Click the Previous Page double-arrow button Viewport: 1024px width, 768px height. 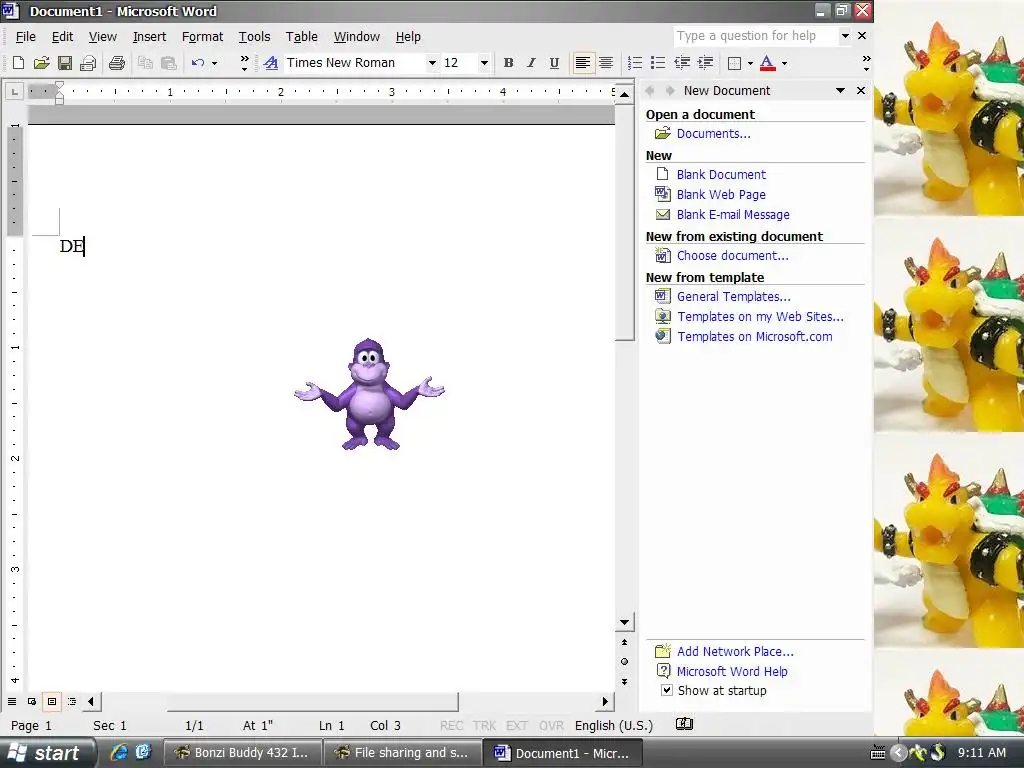(624, 643)
